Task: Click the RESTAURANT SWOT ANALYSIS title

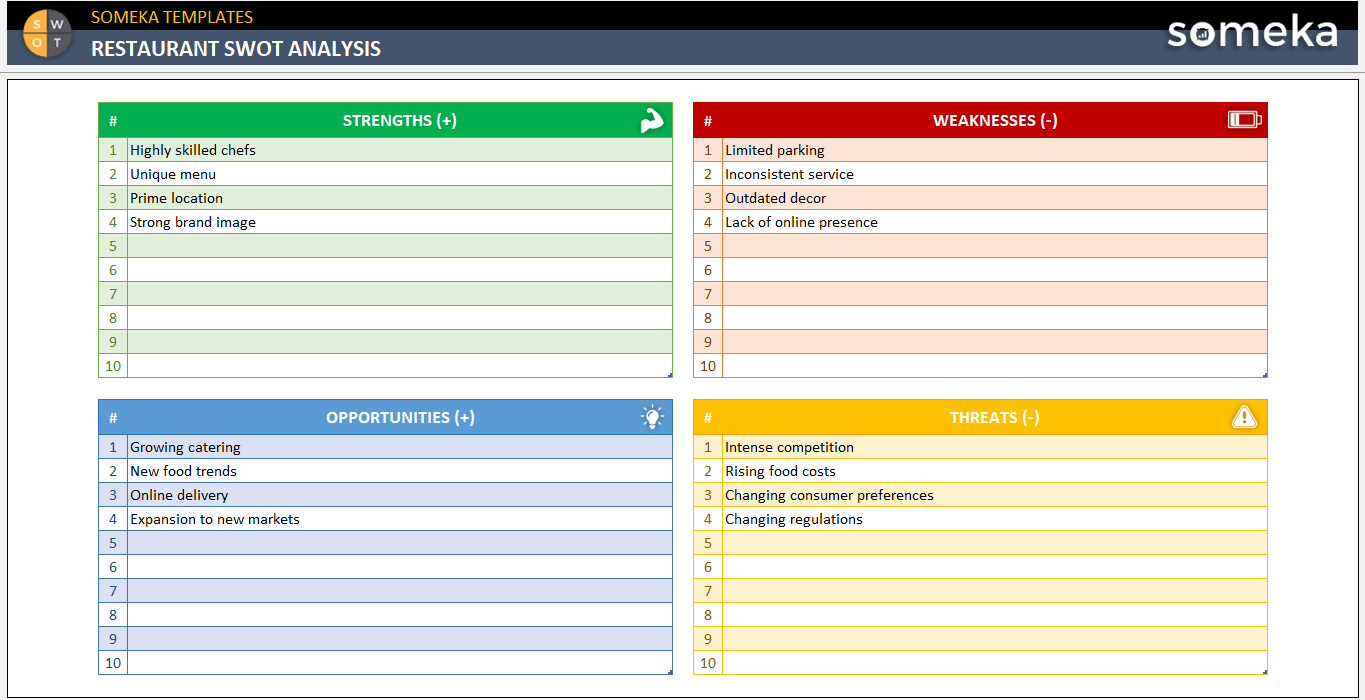Action: [x=236, y=48]
